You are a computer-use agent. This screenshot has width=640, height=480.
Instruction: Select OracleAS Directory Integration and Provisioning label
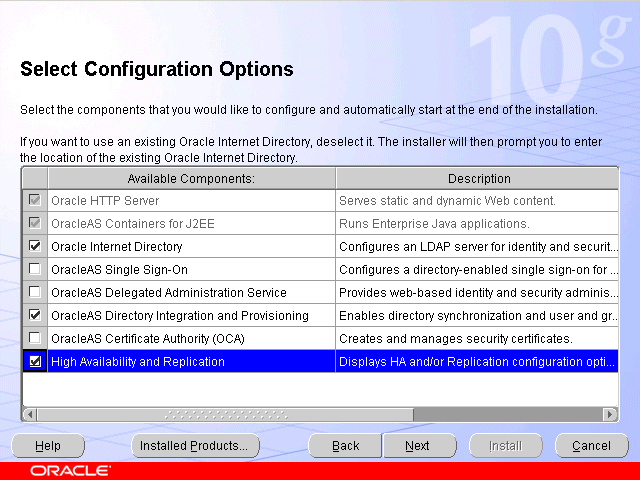[180, 316]
